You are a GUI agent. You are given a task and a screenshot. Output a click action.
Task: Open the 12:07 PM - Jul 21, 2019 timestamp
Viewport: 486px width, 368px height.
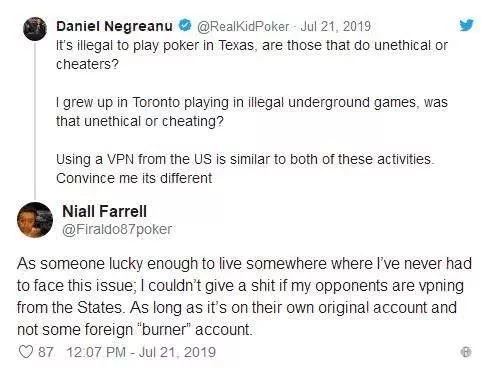tap(141, 352)
